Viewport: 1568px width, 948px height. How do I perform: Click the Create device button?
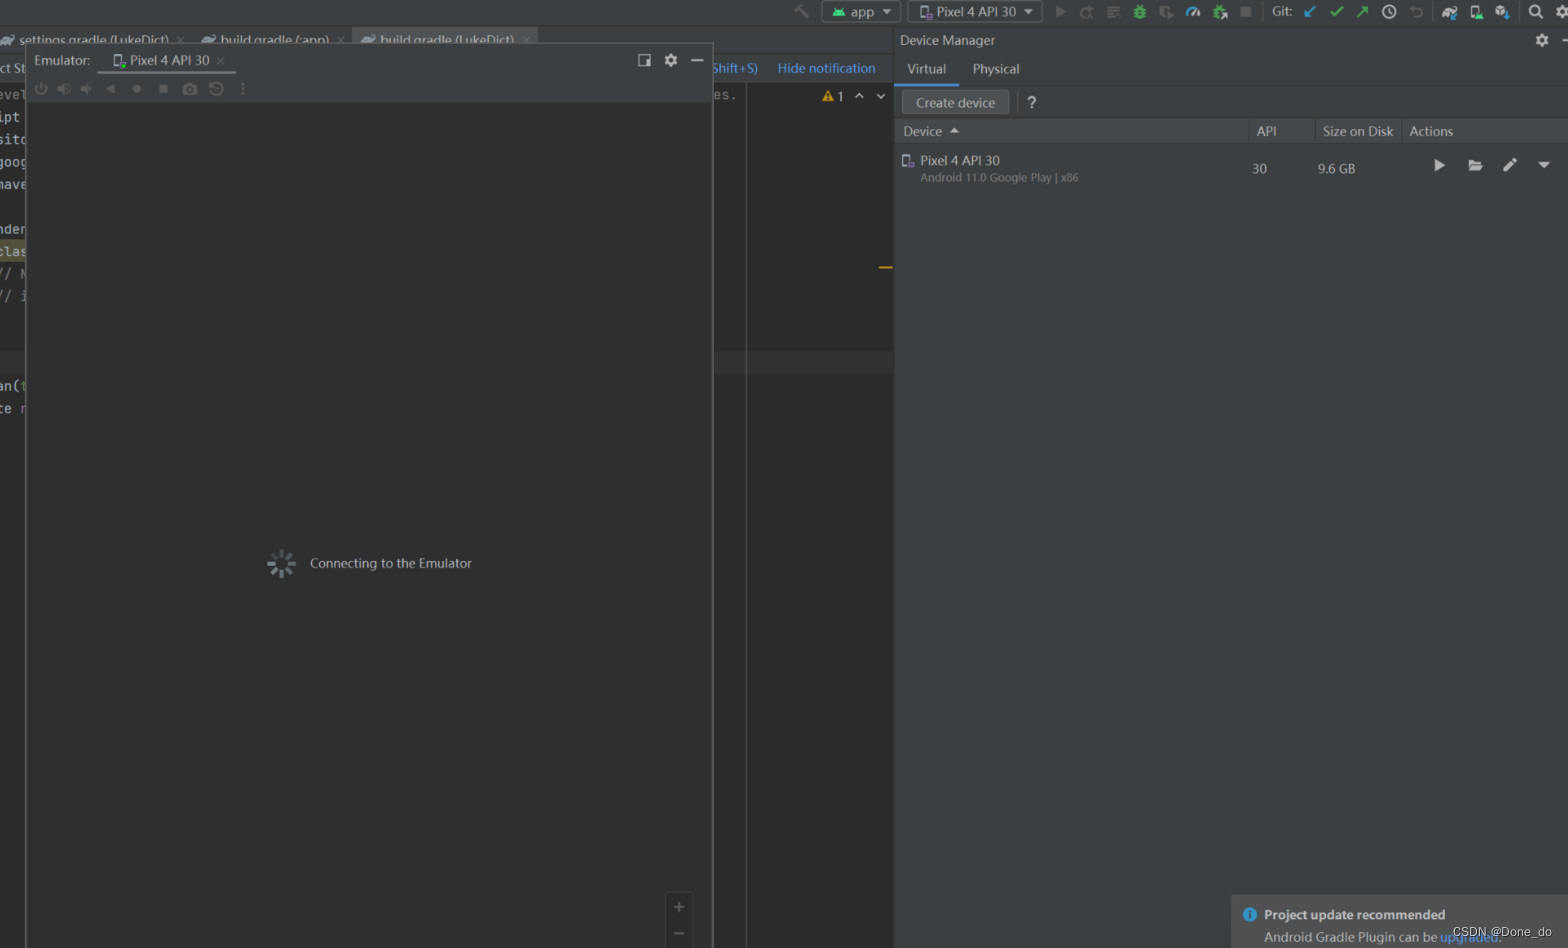click(955, 102)
